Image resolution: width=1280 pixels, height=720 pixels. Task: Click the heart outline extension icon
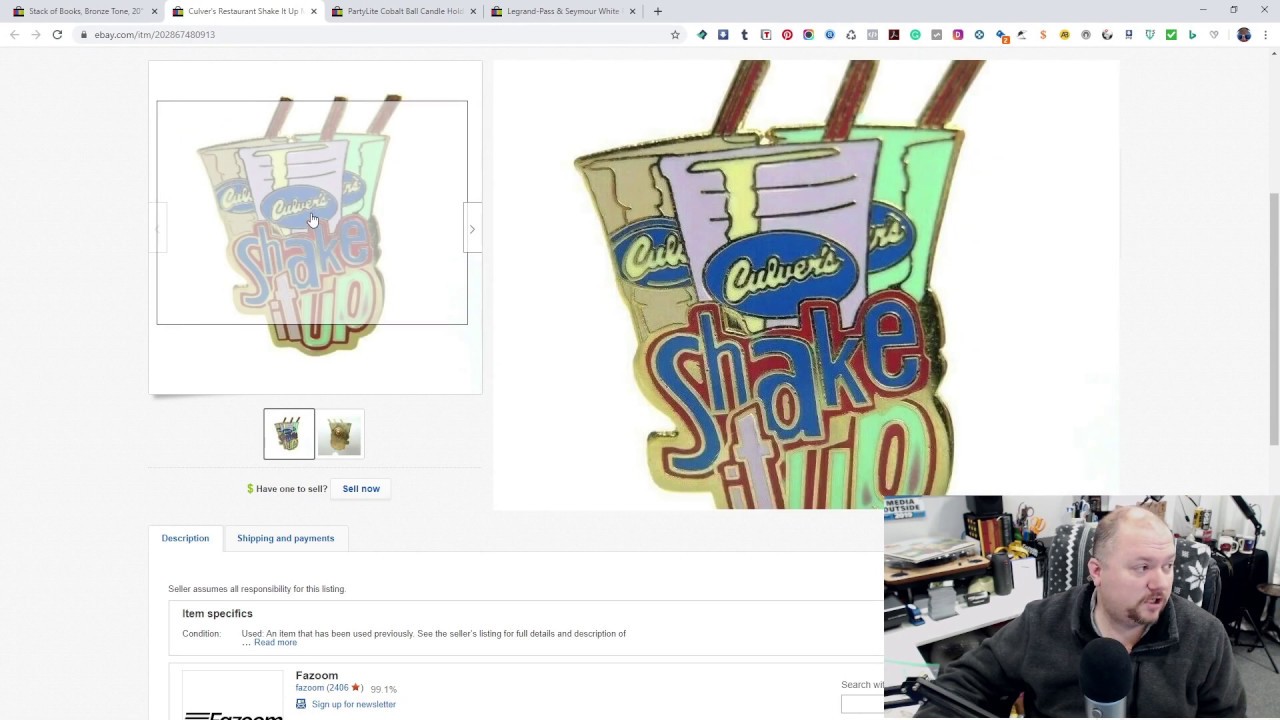pyautogui.click(x=1214, y=35)
